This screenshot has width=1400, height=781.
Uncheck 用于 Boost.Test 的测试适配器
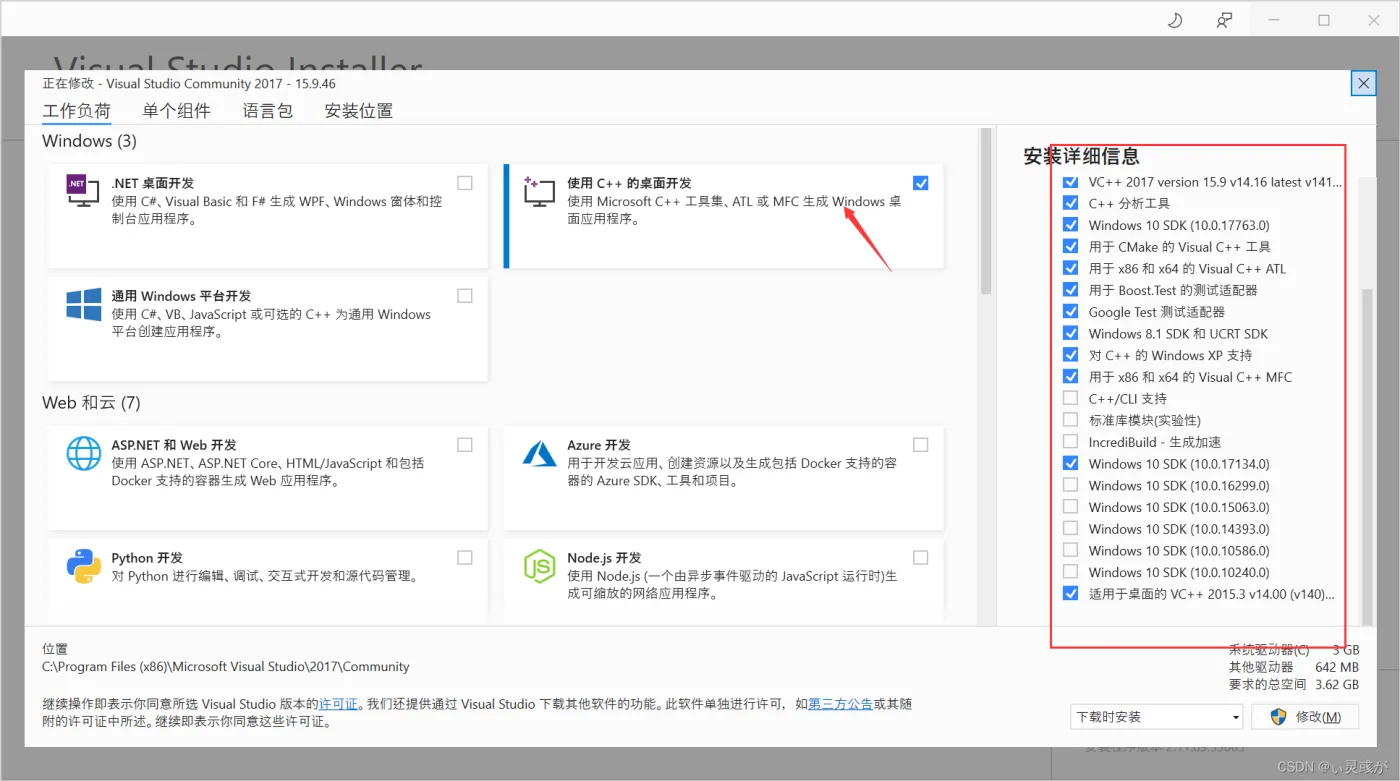(1071, 290)
